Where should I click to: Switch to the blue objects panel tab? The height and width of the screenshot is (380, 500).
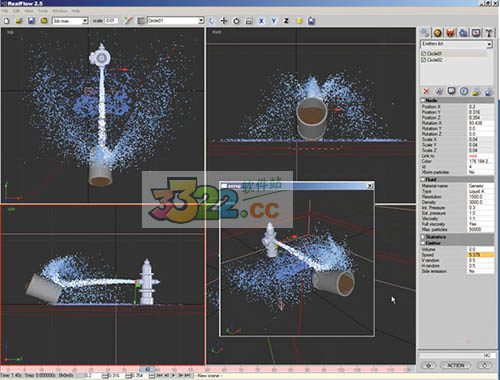click(463, 33)
